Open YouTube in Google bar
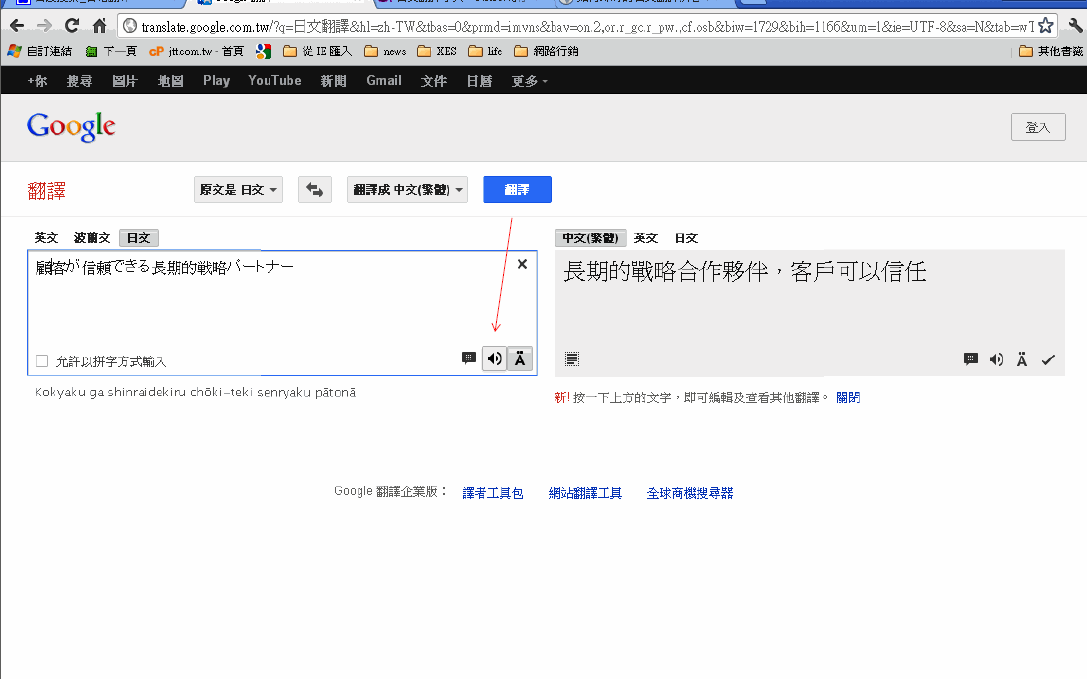 275,81
